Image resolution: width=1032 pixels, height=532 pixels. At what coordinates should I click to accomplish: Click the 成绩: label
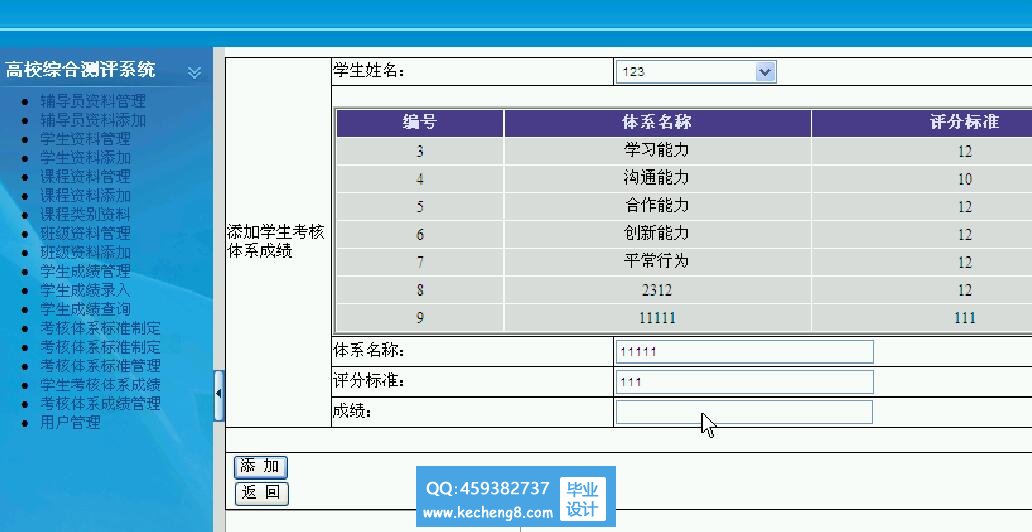pyautogui.click(x=352, y=412)
